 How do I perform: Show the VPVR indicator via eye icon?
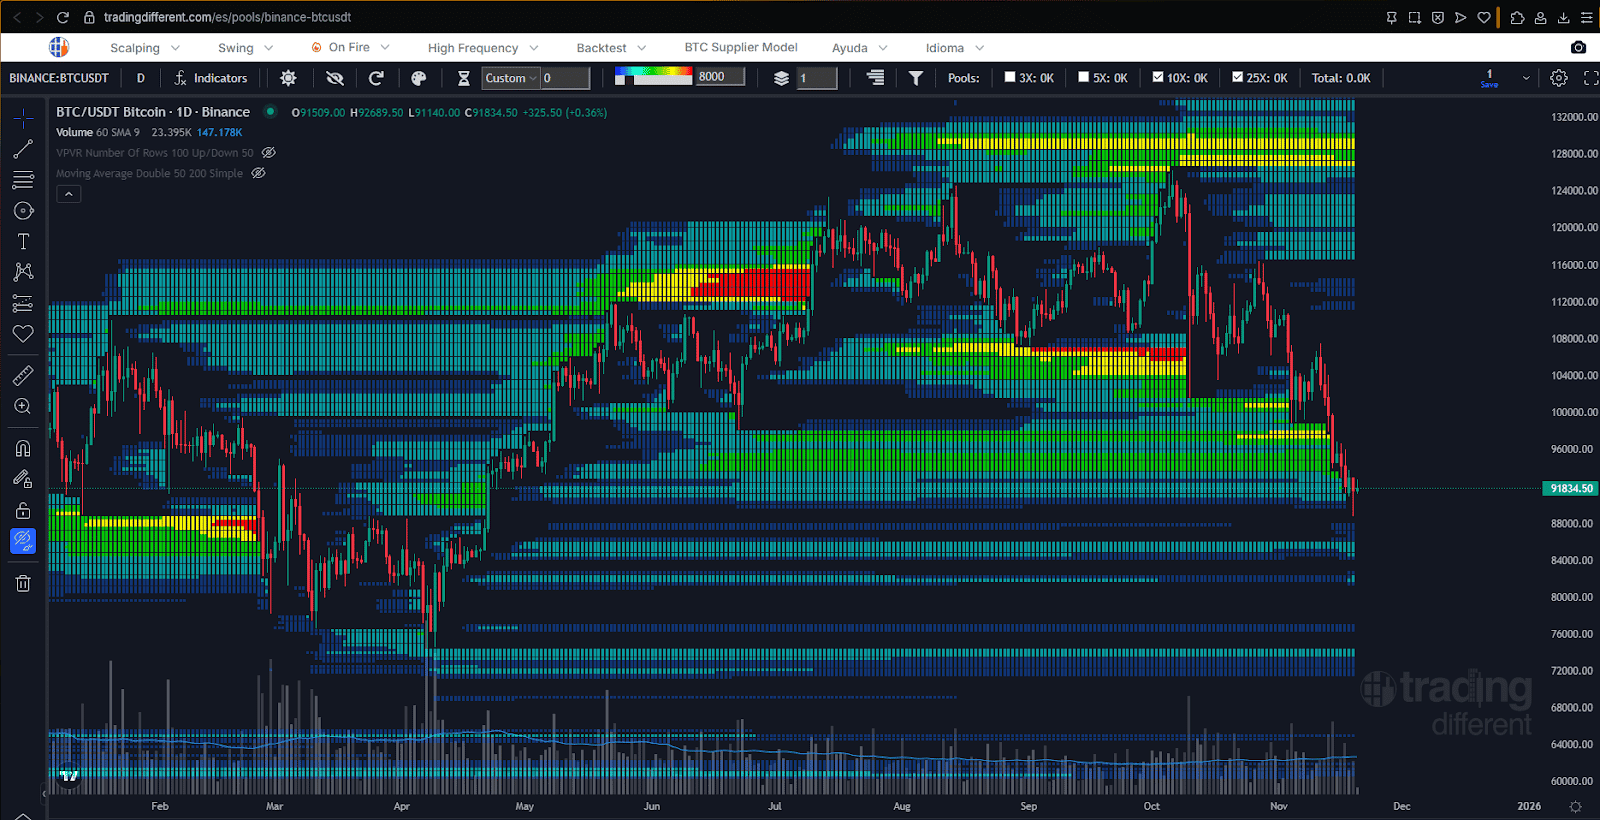click(268, 153)
